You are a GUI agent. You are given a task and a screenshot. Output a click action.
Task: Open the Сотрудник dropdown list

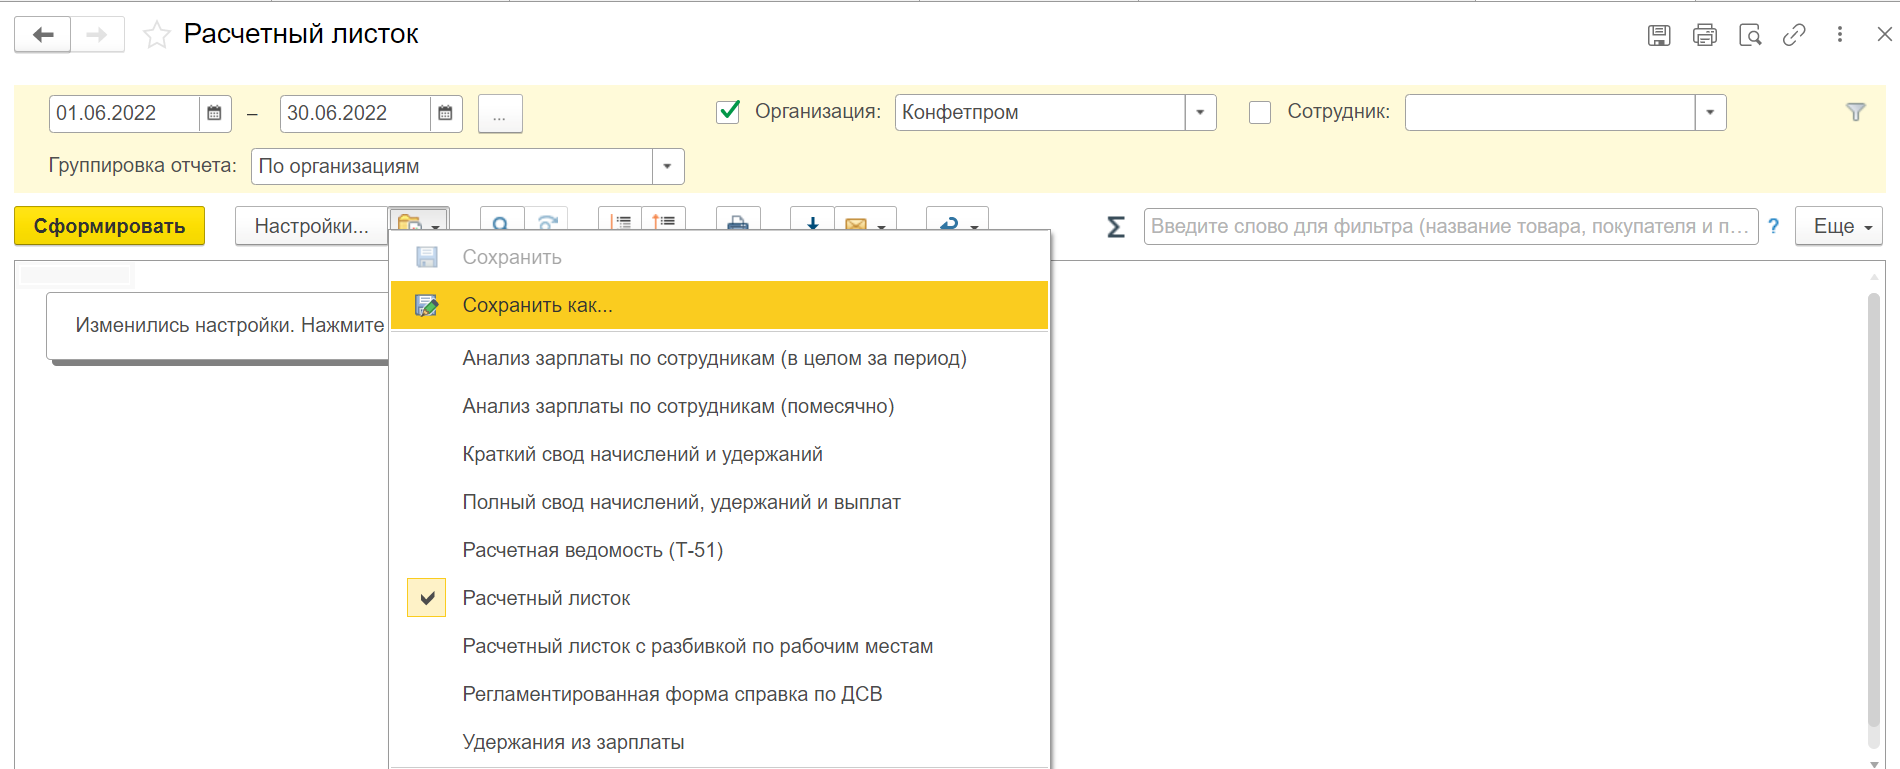click(1710, 112)
